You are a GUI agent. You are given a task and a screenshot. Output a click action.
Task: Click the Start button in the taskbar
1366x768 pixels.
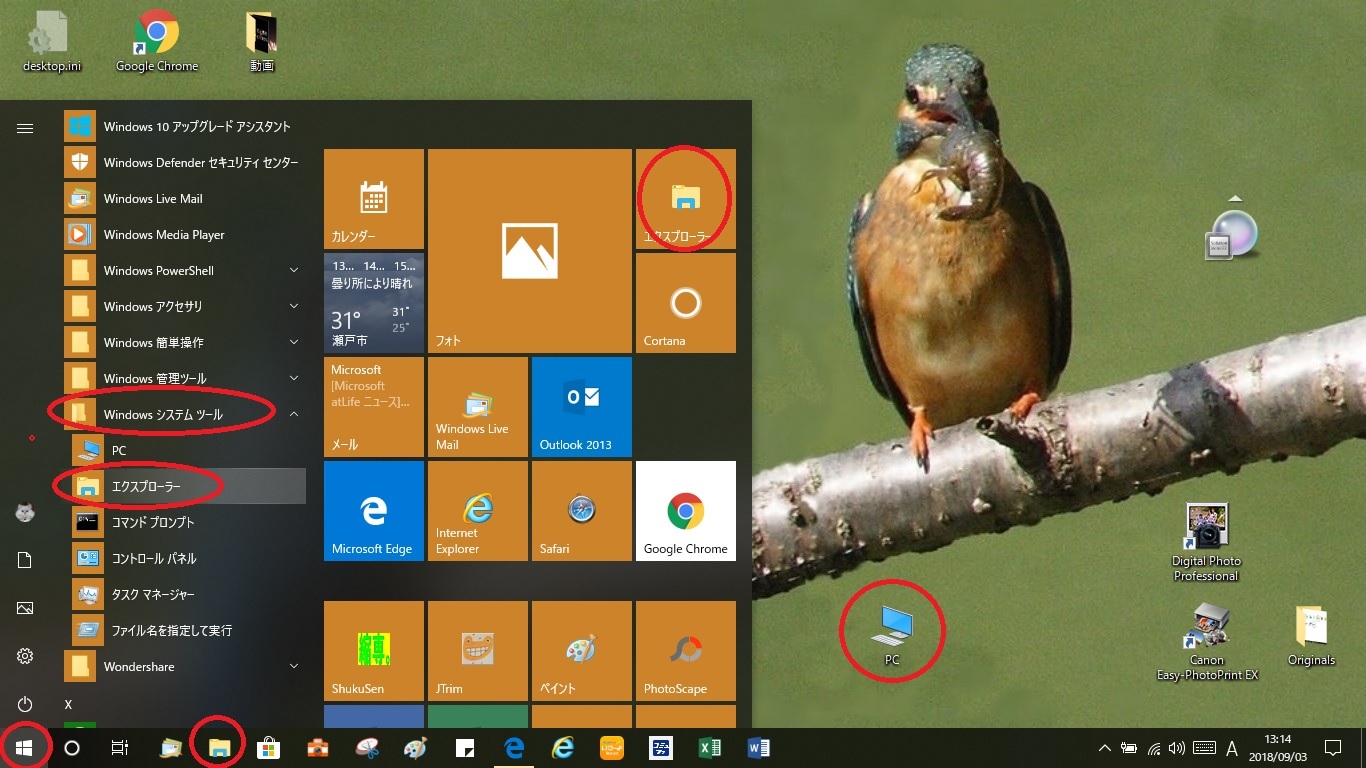coord(24,748)
